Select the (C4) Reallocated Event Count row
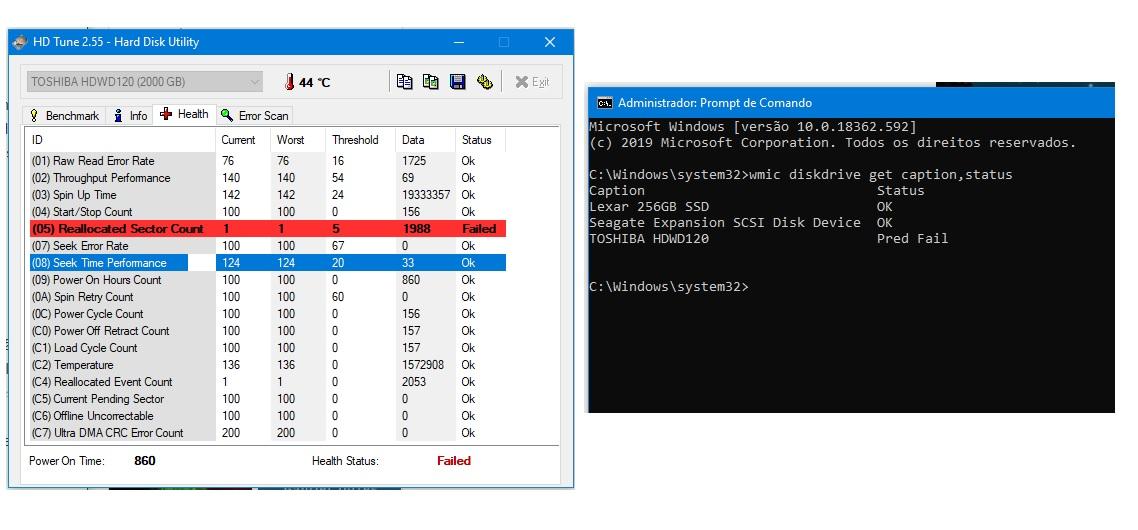 268,382
